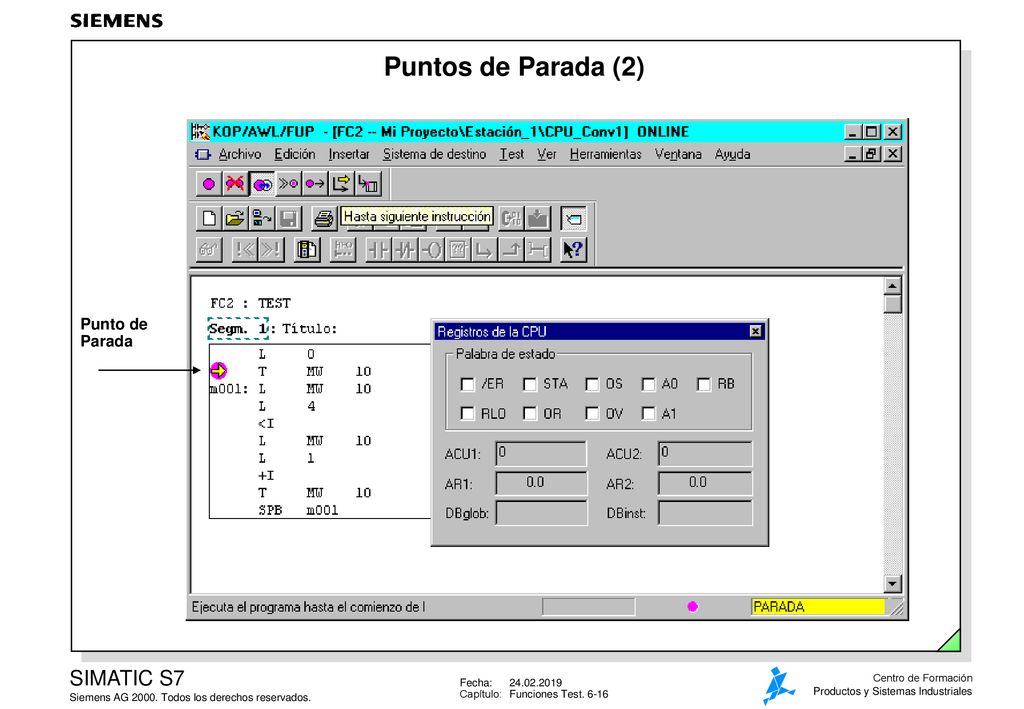Open the Ventana menu
The image size is (1024, 709).
point(678,155)
